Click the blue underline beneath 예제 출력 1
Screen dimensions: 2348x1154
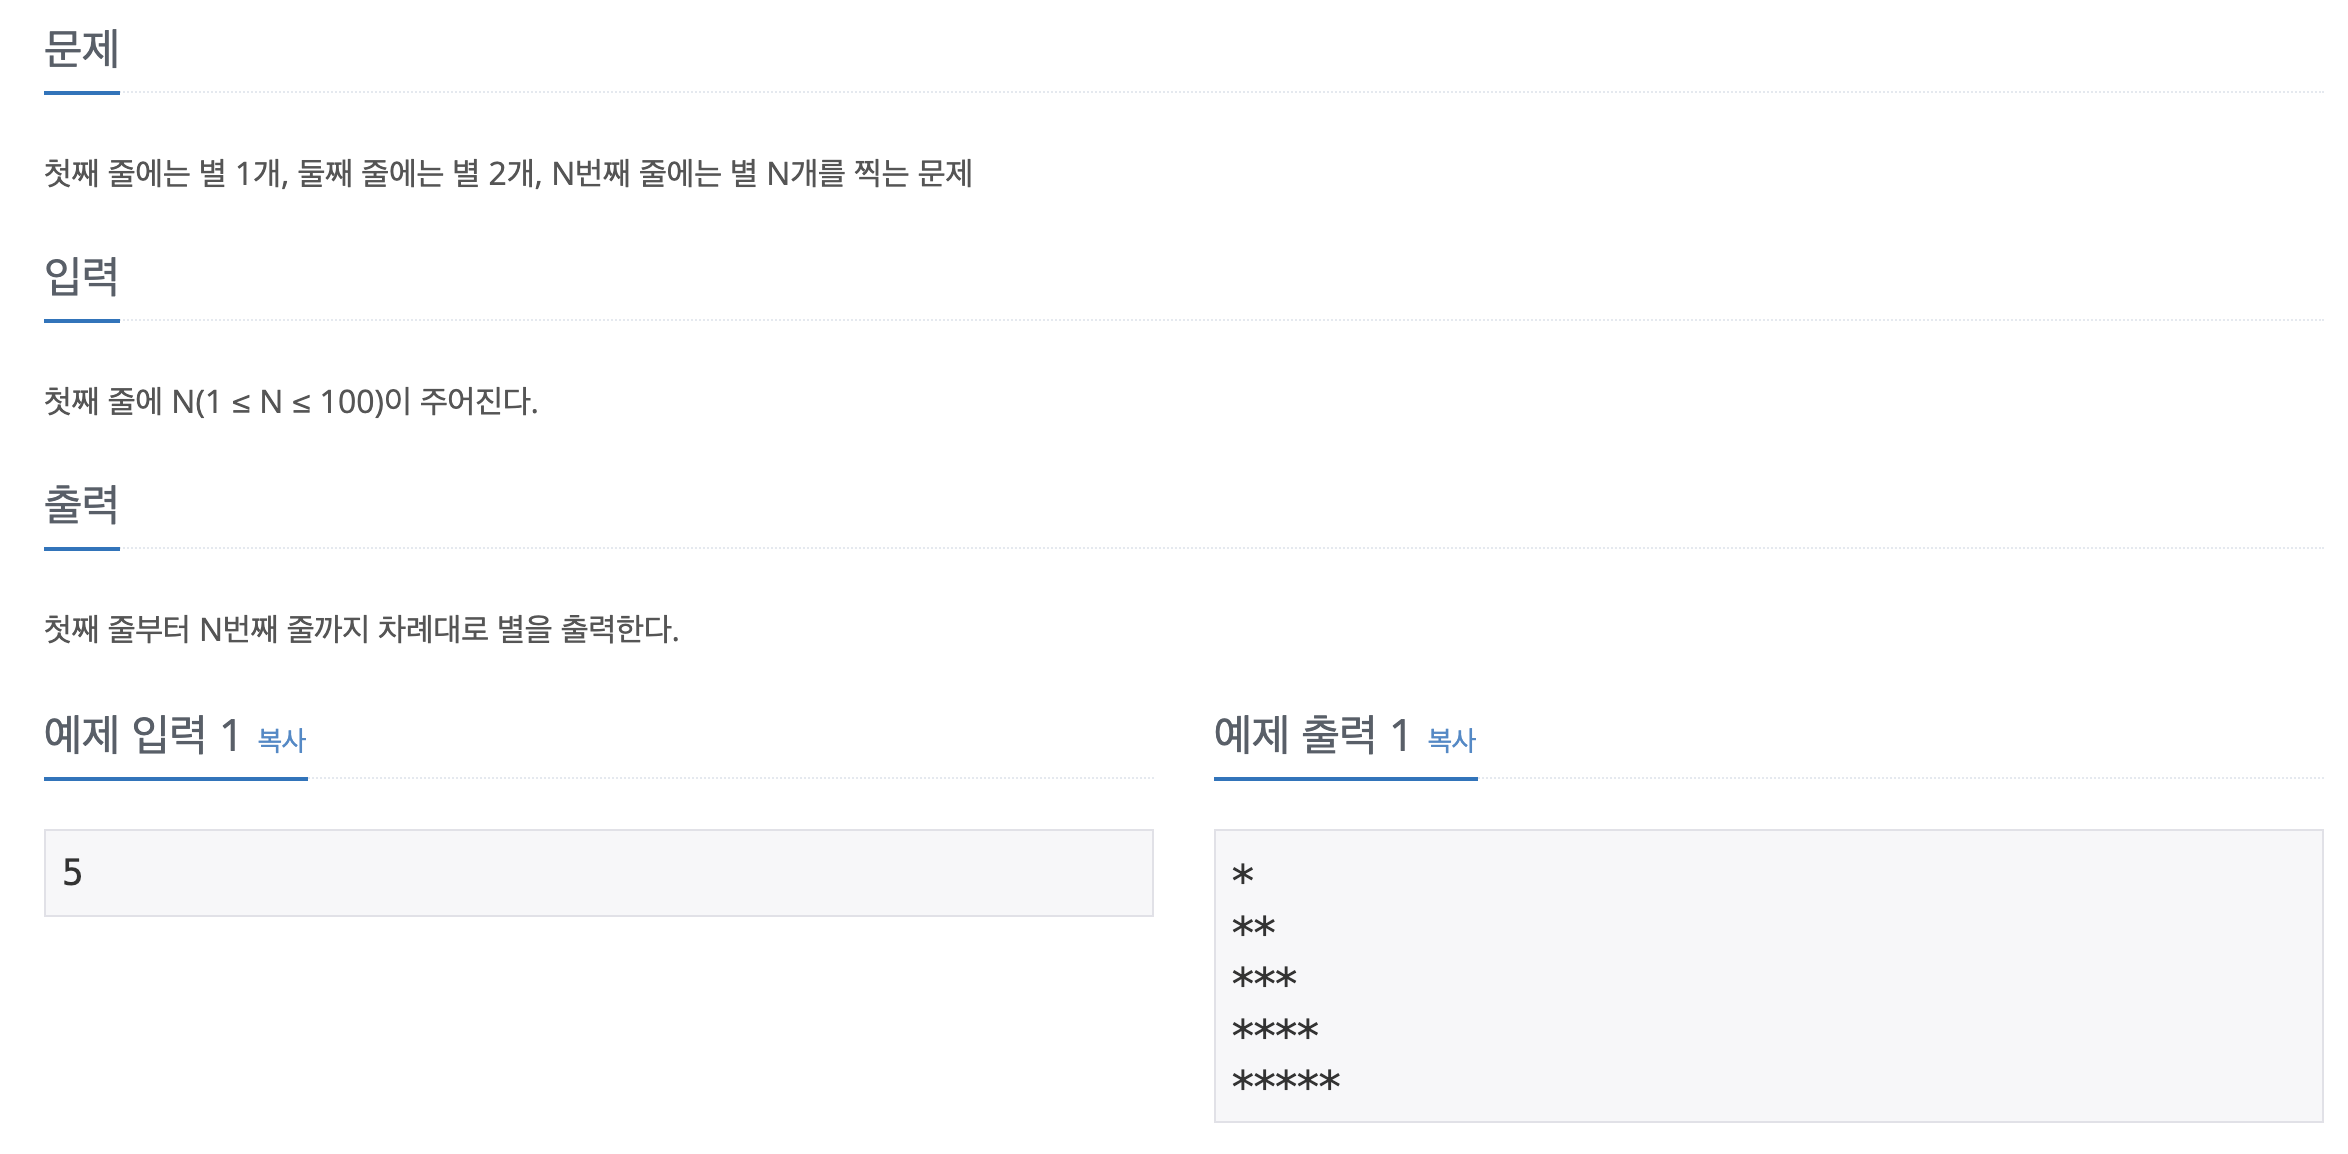(x=1346, y=778)
